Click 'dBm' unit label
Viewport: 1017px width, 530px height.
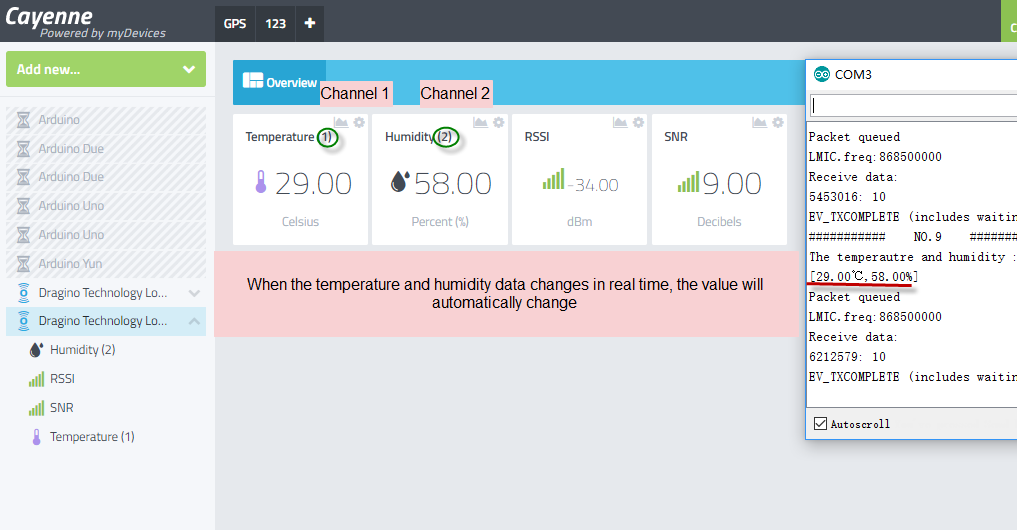(579, 222)
